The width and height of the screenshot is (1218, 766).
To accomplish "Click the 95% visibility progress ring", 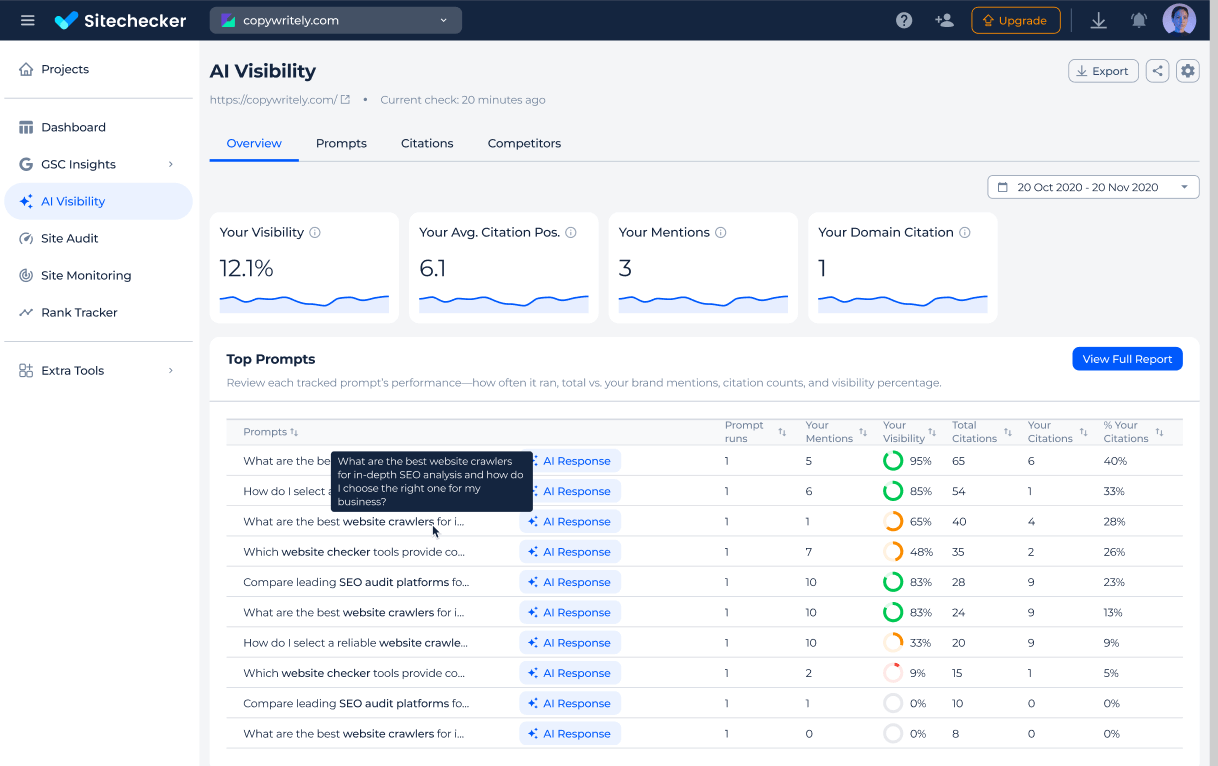I will click(893, 461).
